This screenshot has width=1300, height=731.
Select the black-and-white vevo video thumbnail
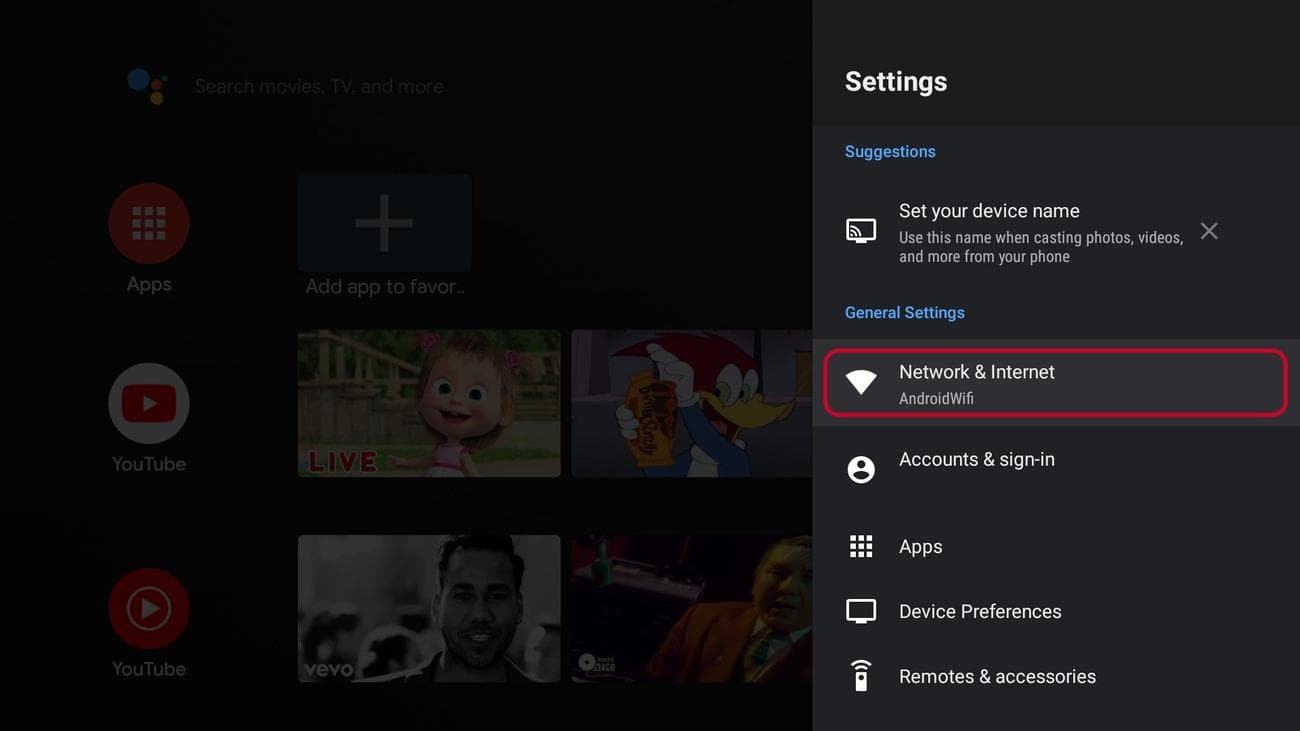[429, 608]
